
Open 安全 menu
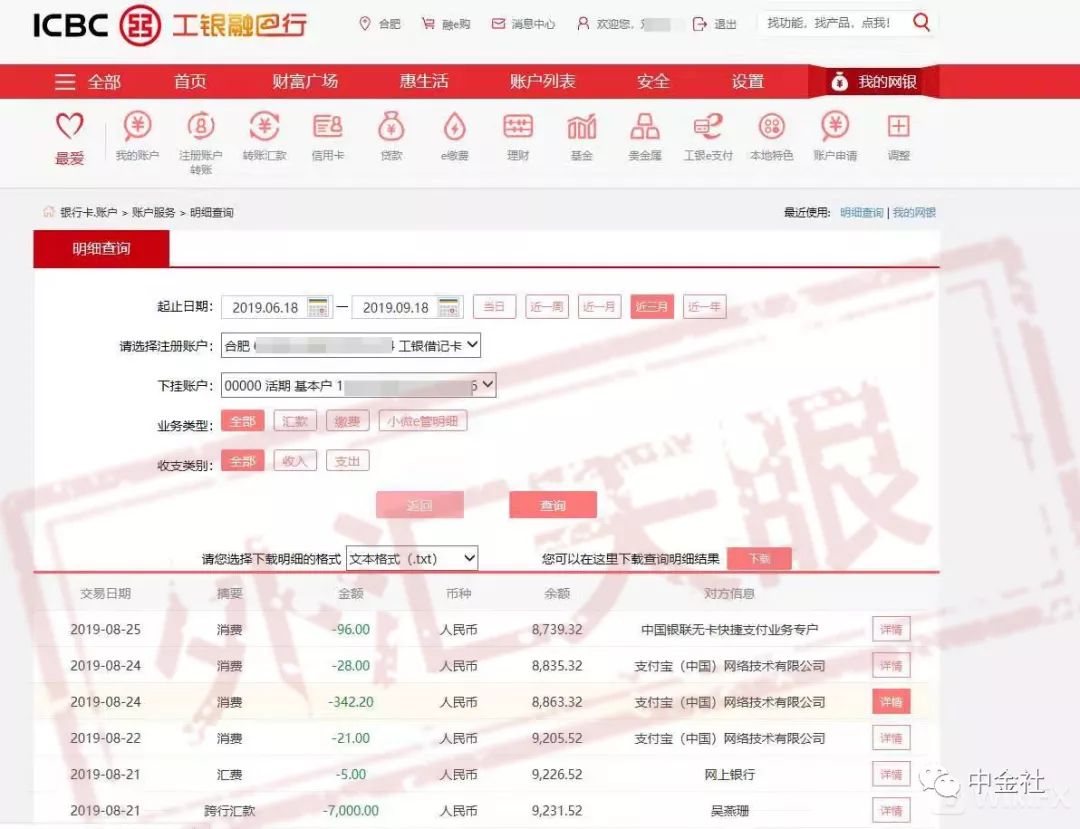(653, 81)
